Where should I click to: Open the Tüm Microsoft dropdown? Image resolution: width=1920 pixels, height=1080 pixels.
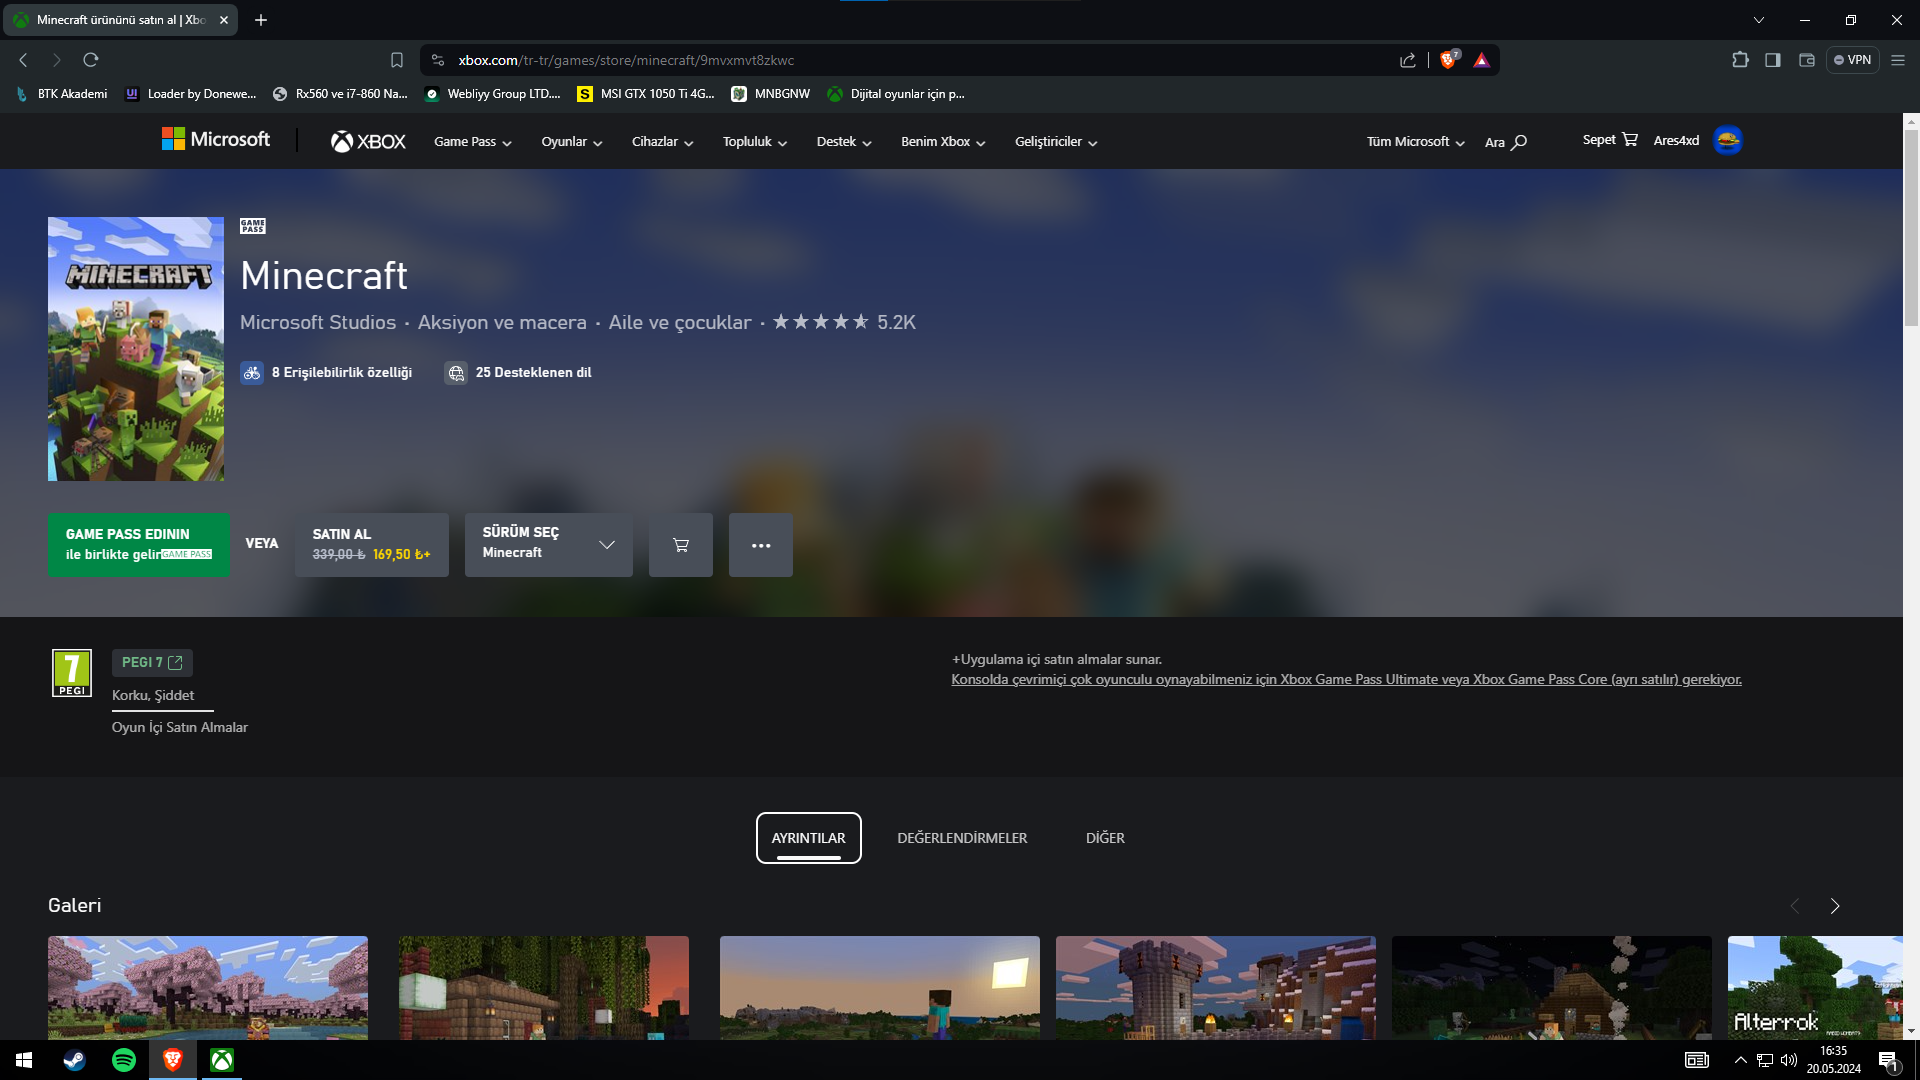click(x=1415, y=142)
